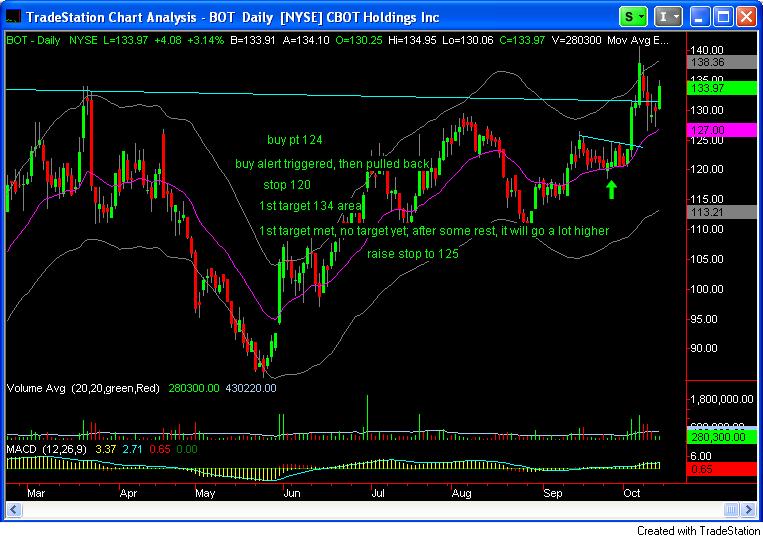Minimize the Chart Analysis window
This screenshot has width=763, height=537.
point(699,17)
